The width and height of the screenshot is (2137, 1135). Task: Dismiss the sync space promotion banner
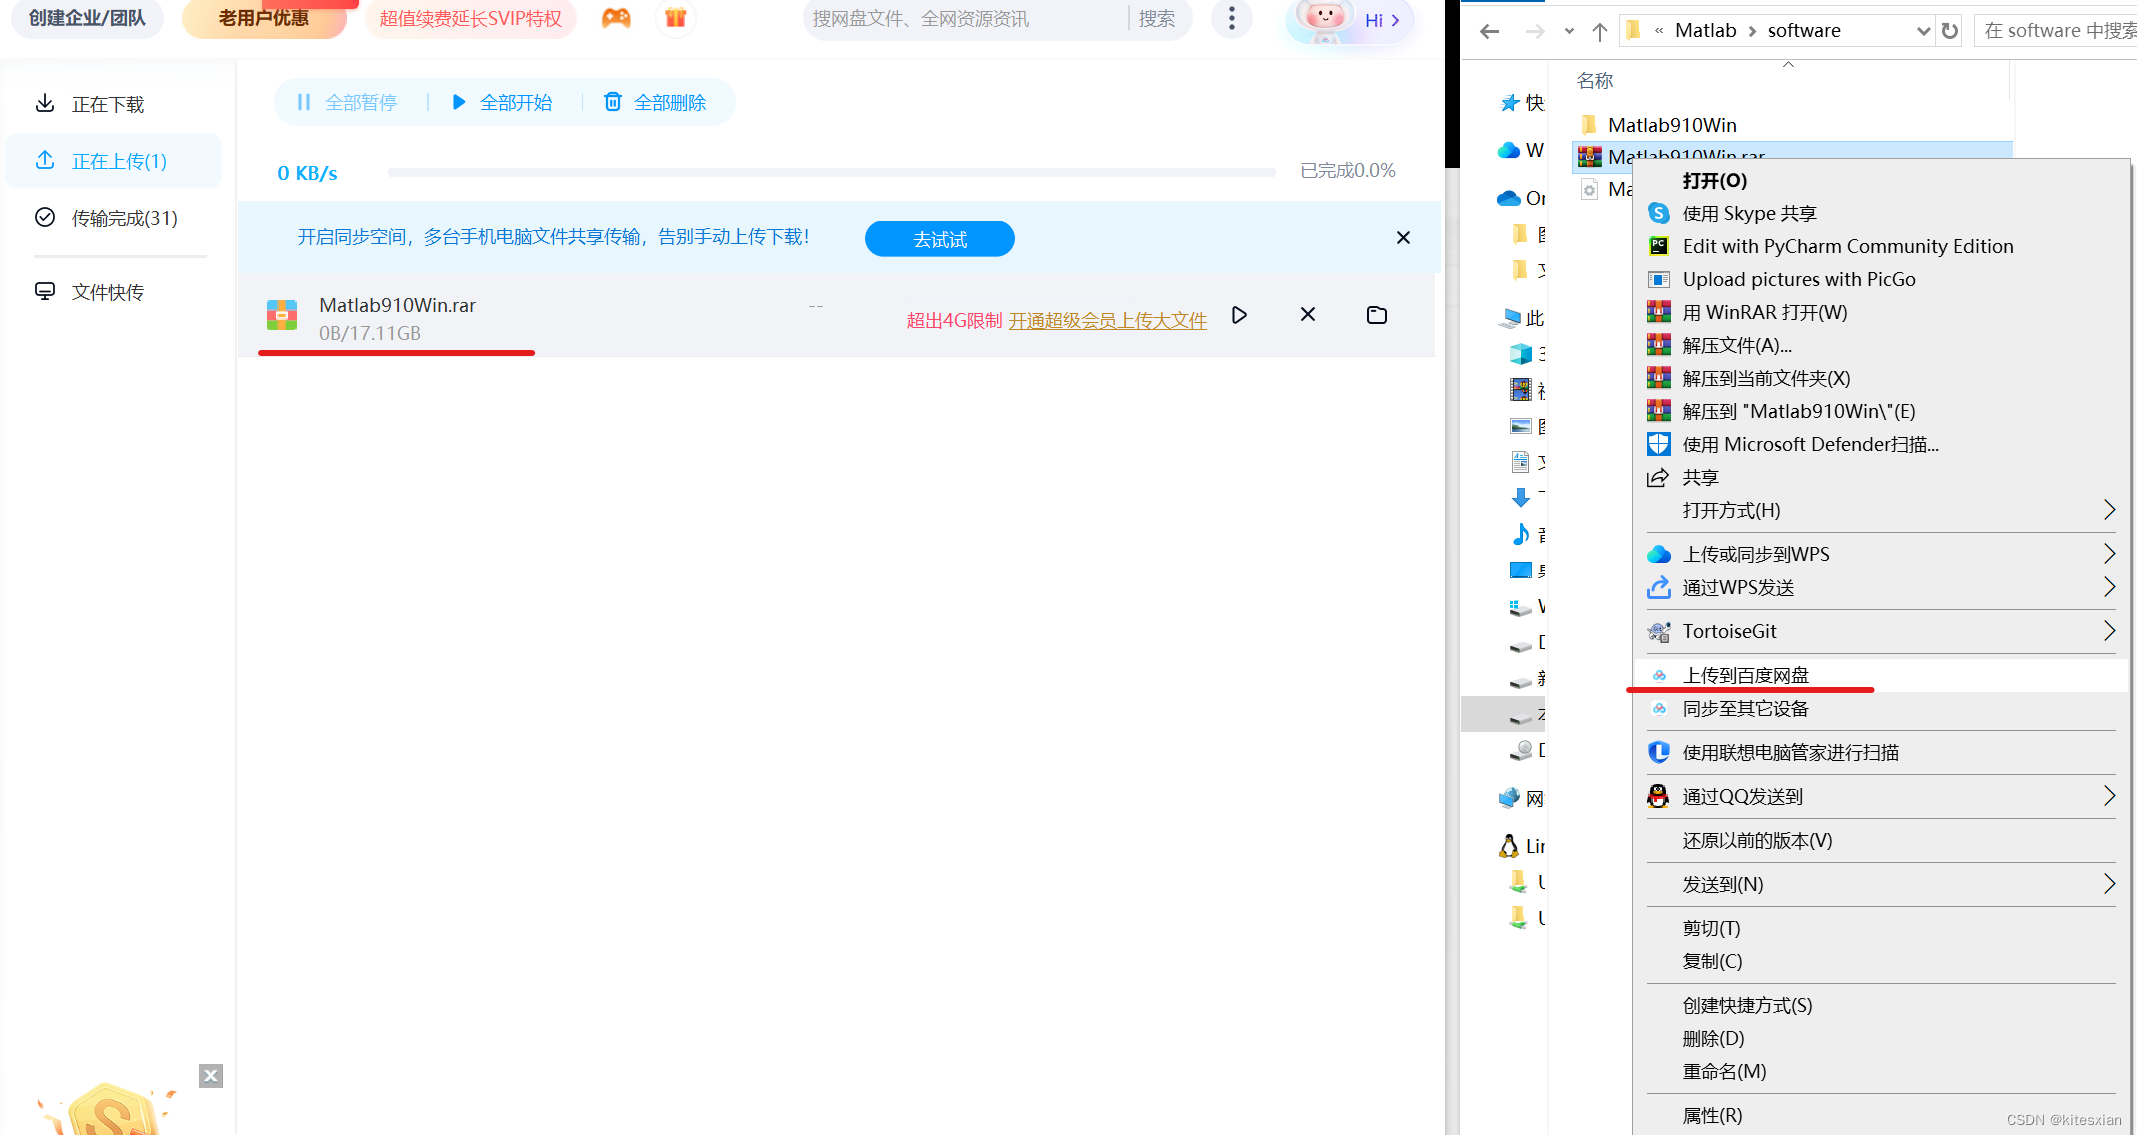coord(1403,238)
